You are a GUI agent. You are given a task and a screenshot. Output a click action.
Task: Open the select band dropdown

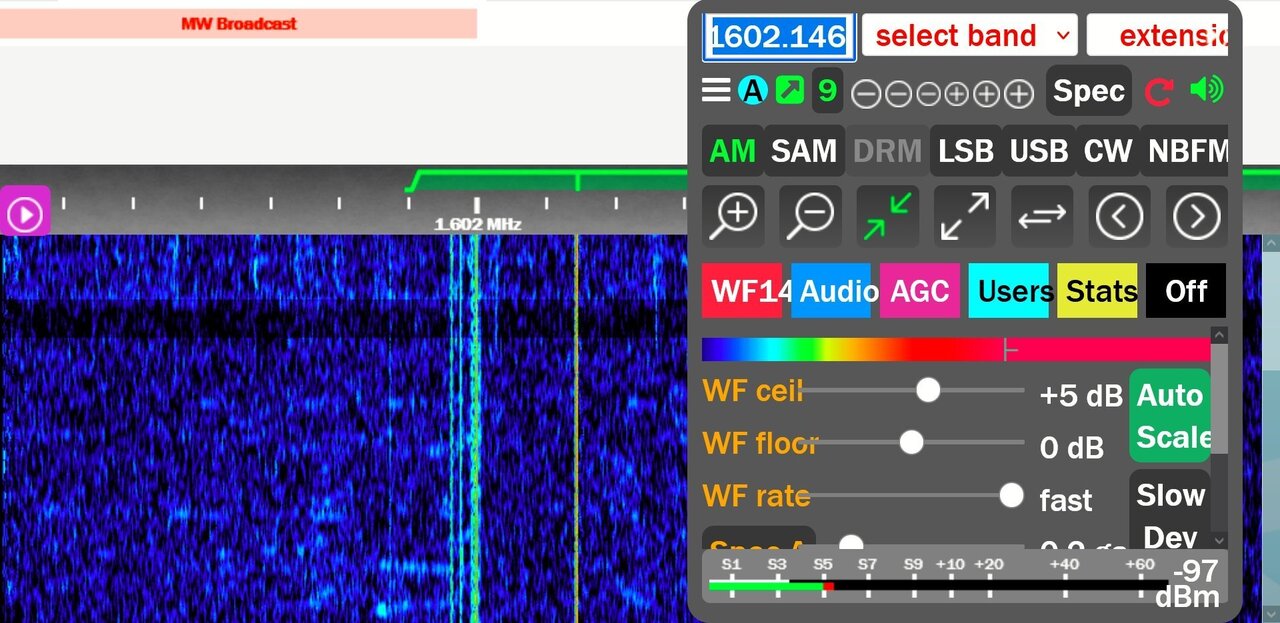[967, 35]
